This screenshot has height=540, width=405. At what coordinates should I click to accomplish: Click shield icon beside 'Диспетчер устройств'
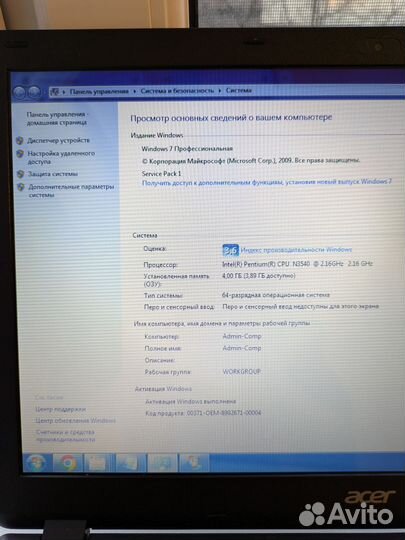(x=20, y=141)
